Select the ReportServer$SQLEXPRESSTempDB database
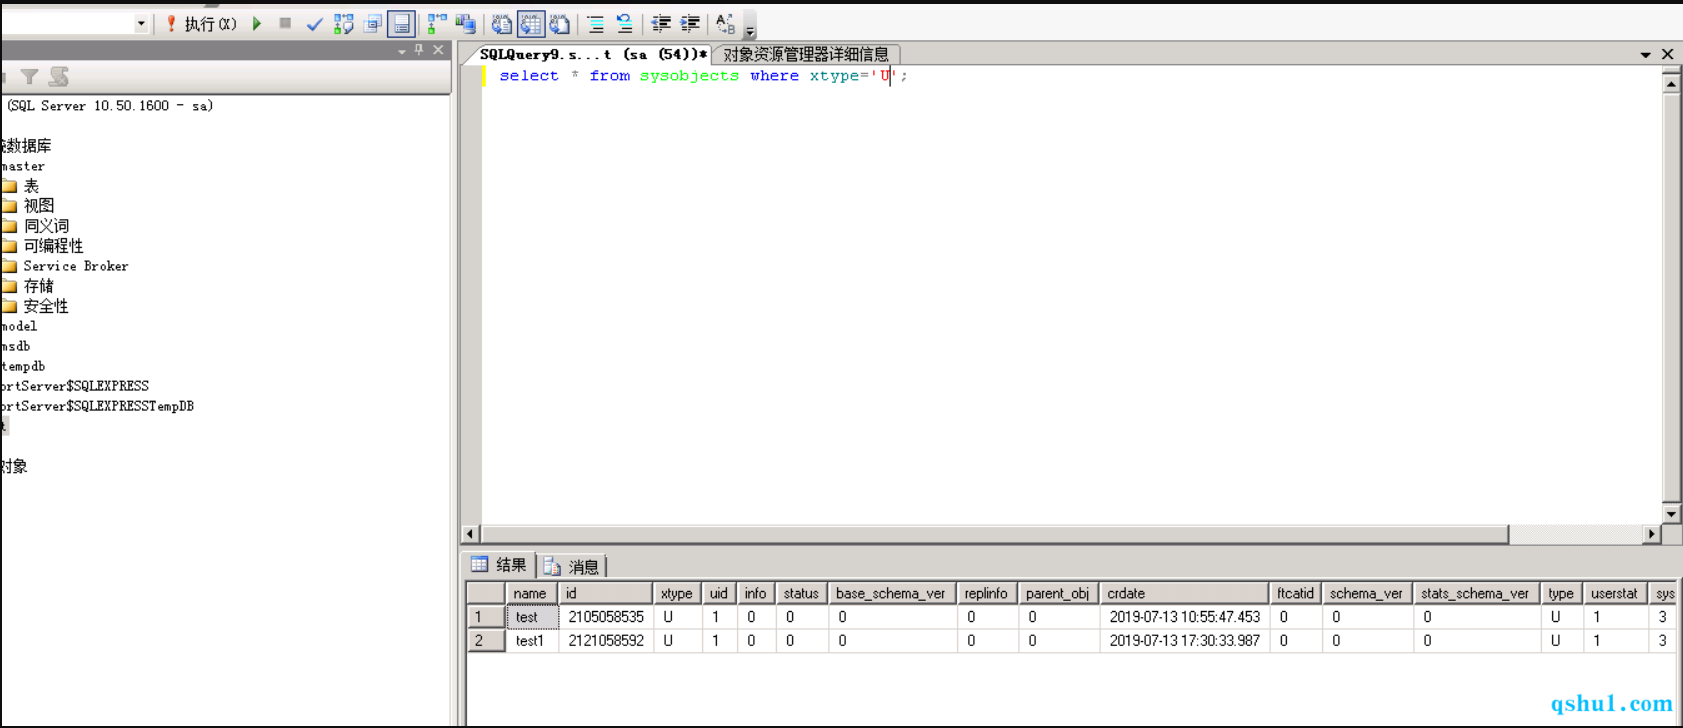Image resolution: width=1683 pixels, height=728 pixels. click(x=97, y=406)
